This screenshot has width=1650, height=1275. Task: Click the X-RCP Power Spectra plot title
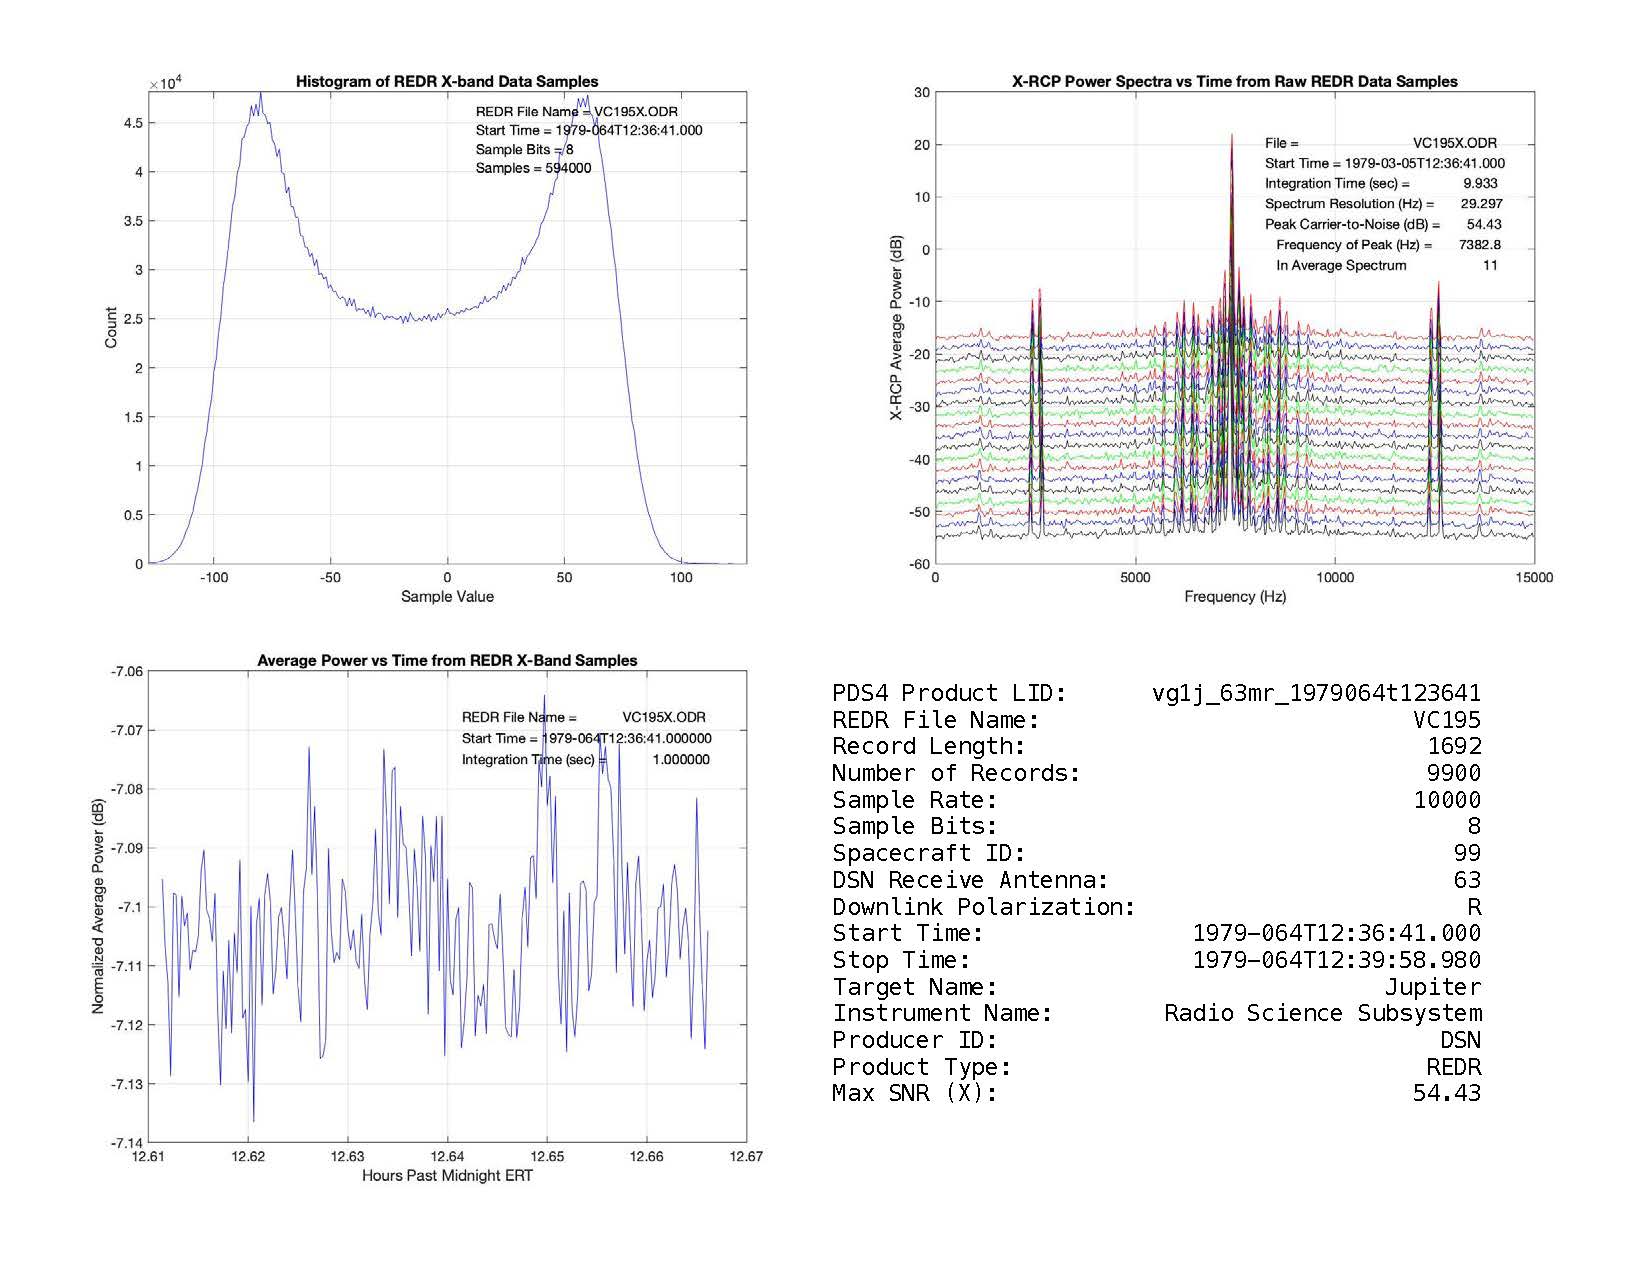click(x=1234, y=82)
